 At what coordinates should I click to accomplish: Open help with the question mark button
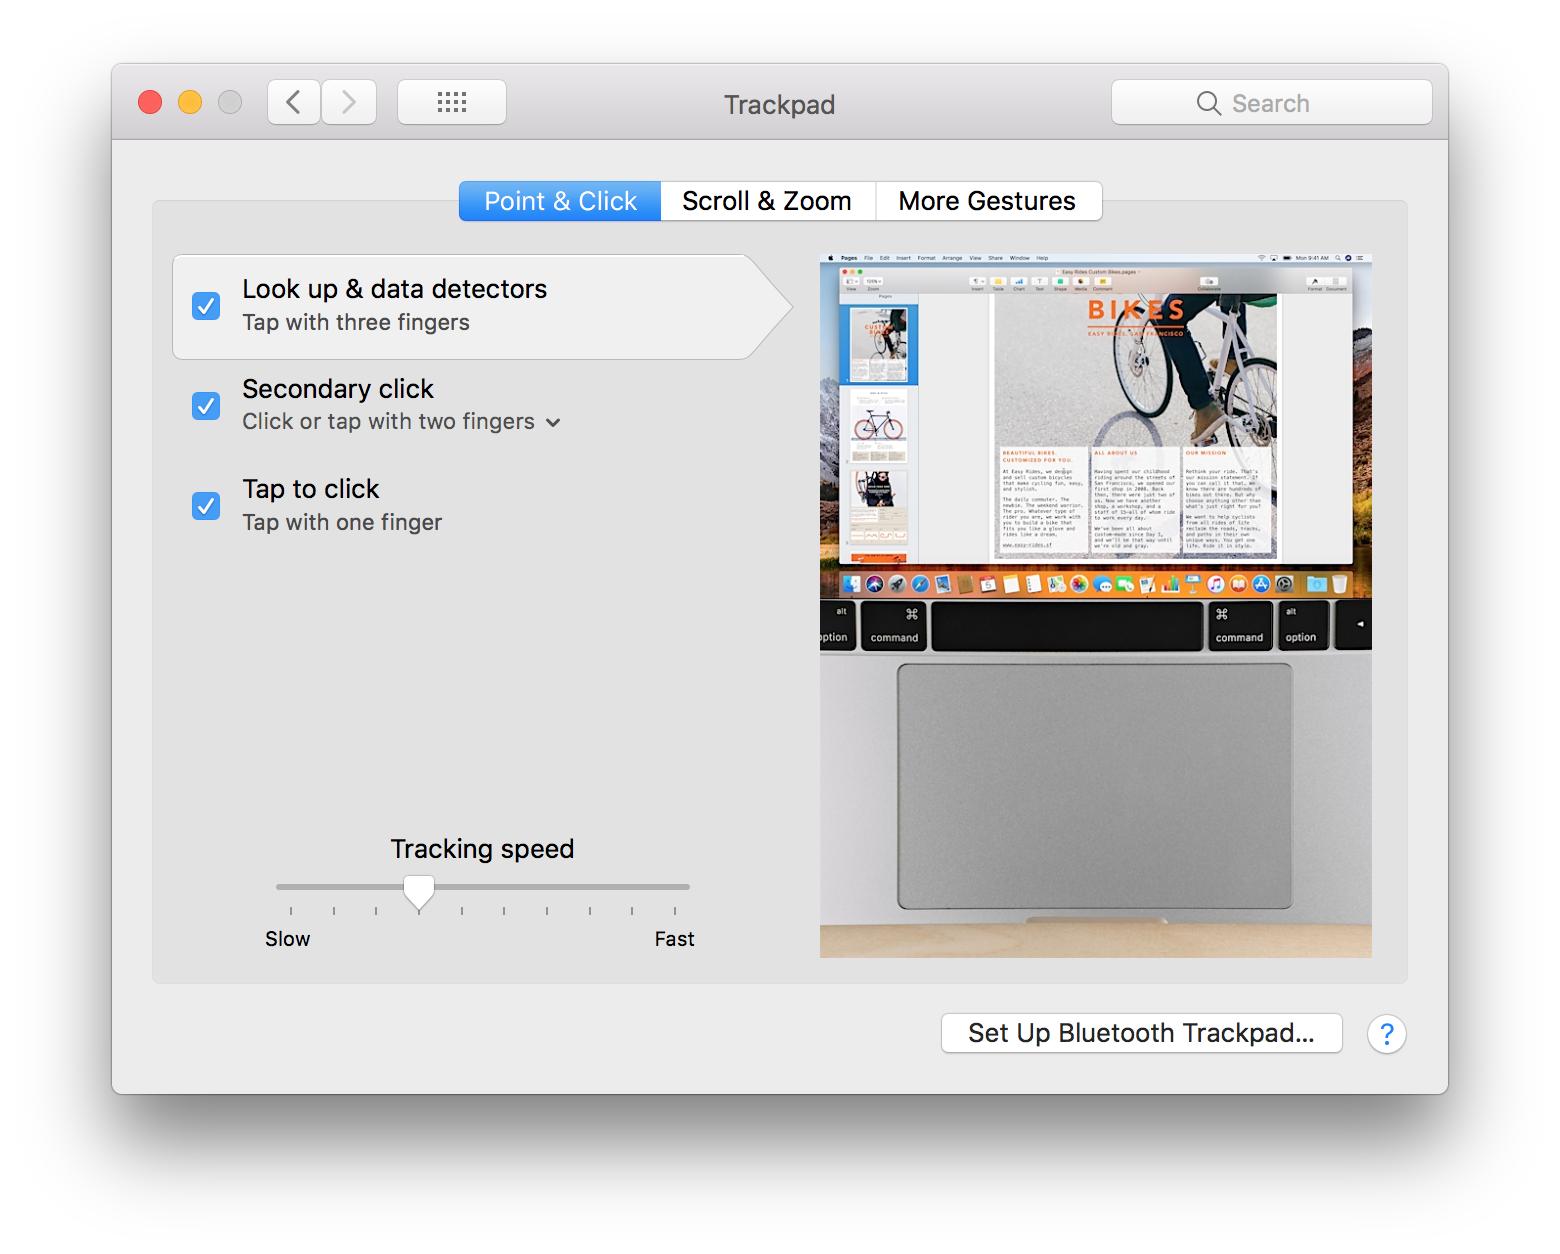pos(1387,1034)
